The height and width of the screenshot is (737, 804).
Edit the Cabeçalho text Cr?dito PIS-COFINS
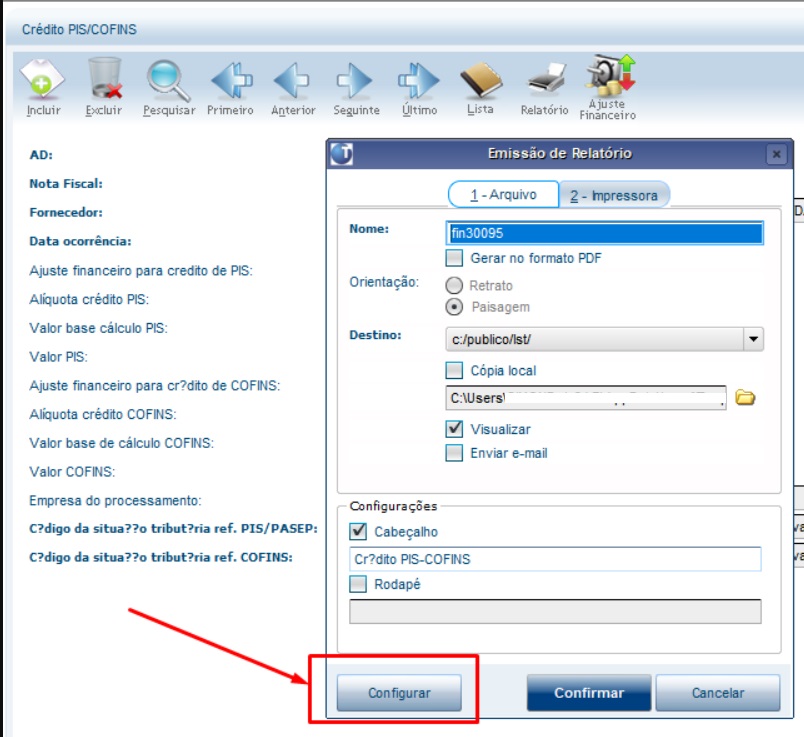pos(555,559)
